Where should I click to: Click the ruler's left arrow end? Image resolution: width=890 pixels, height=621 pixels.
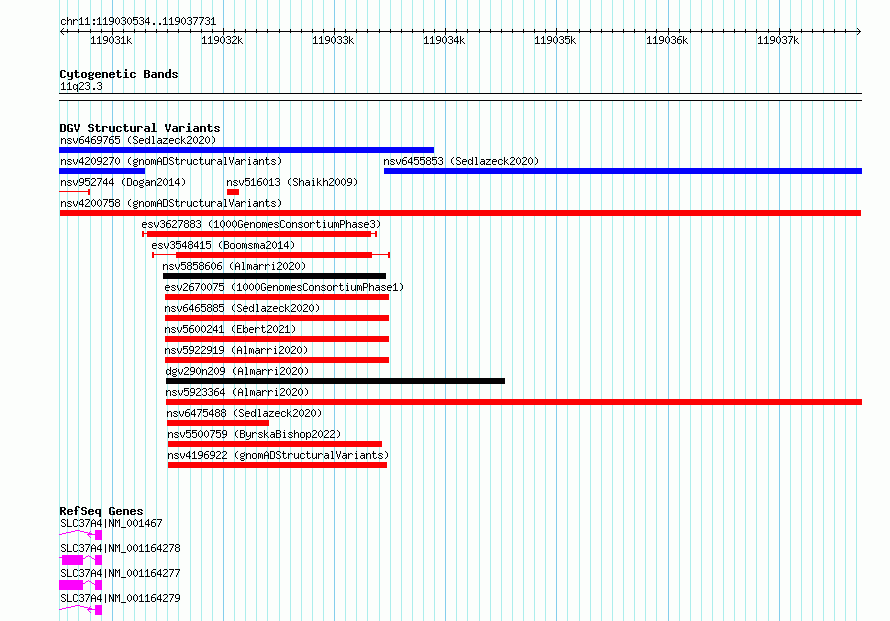pos(62,31)
